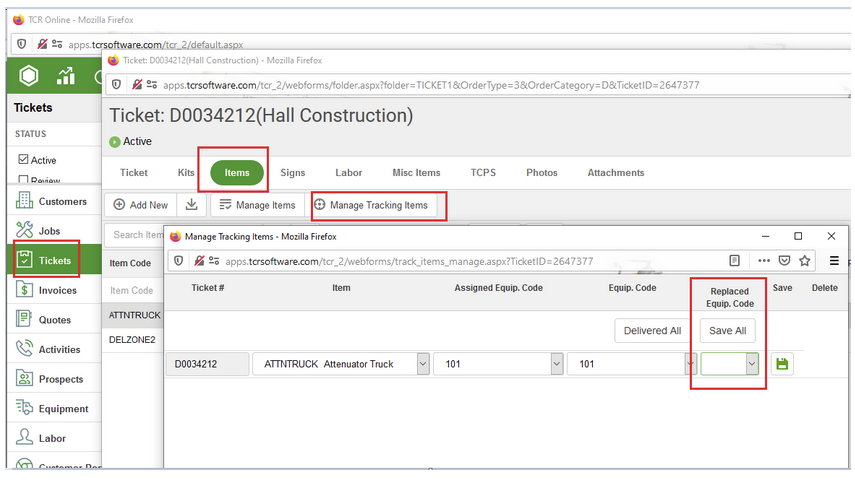Click the Save All button

[727, 330]
